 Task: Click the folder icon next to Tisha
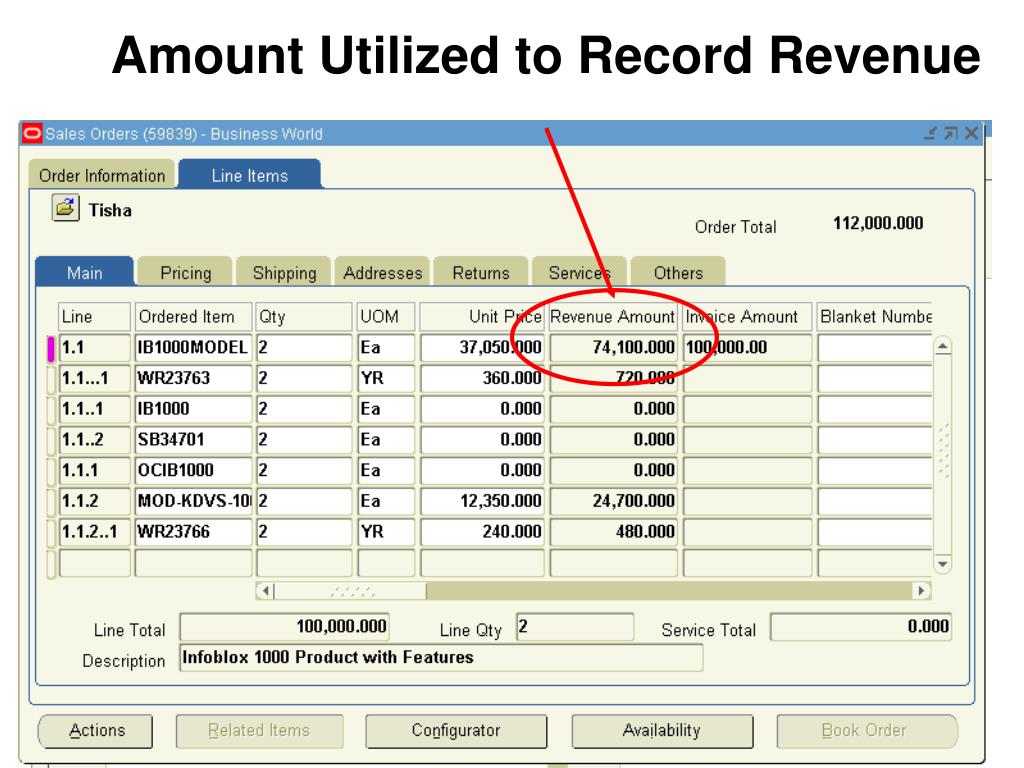pos(66,208)
